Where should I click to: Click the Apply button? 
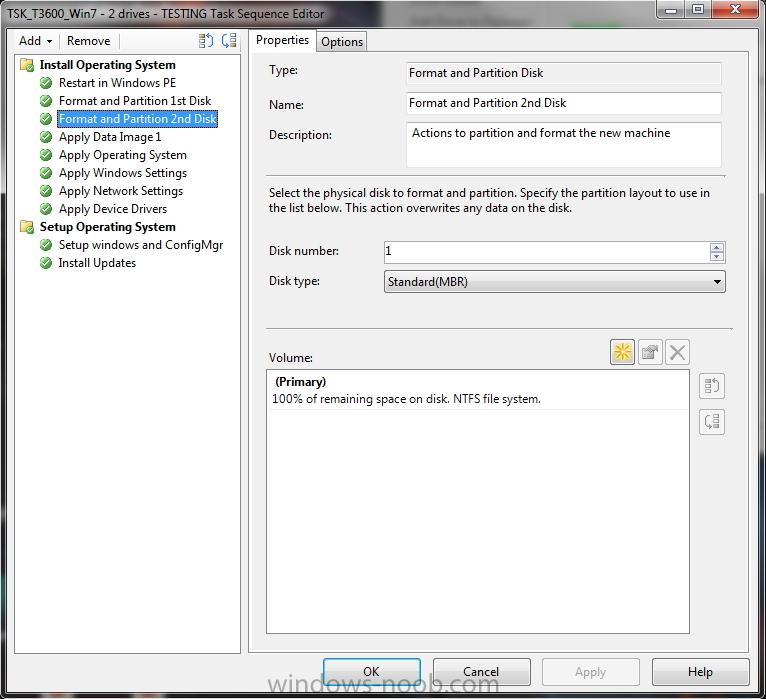[591, 672]
